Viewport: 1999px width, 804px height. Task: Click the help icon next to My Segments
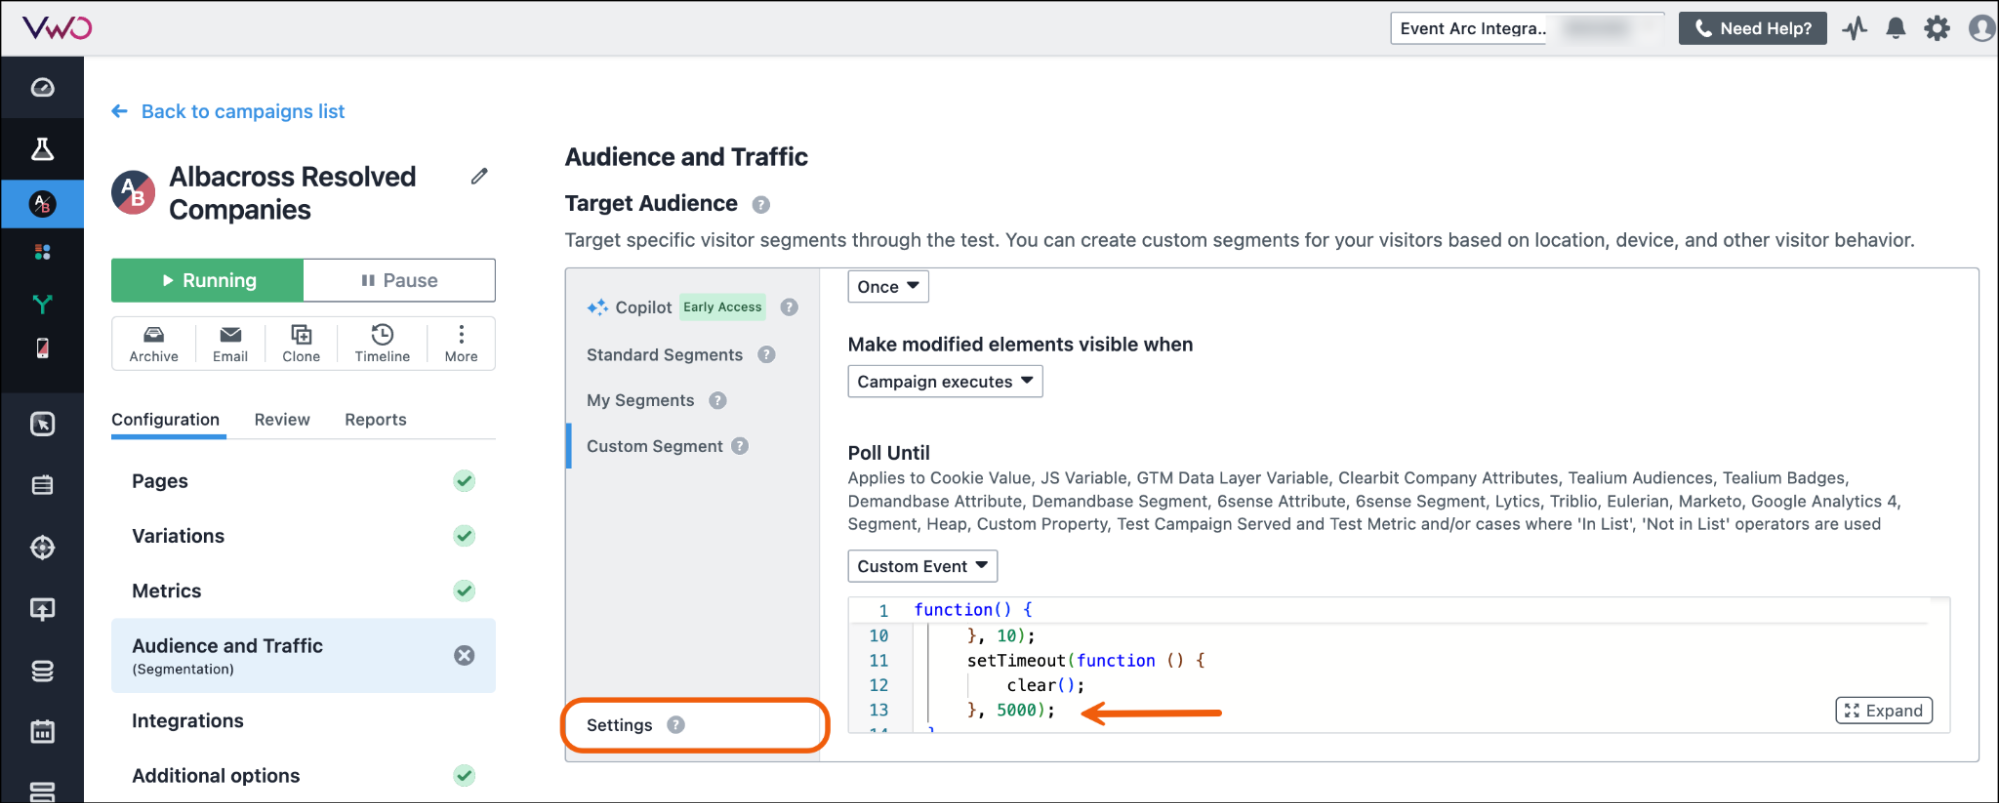(718, 401)
